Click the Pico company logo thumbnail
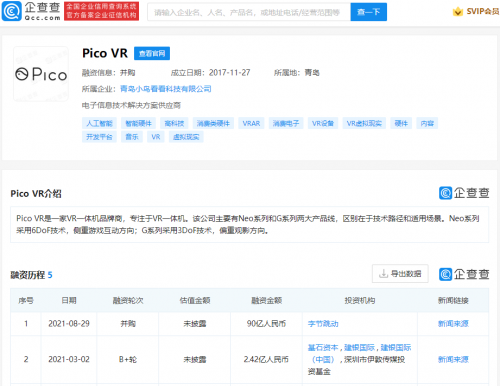The image size is (500, 386). pos(41,74)
